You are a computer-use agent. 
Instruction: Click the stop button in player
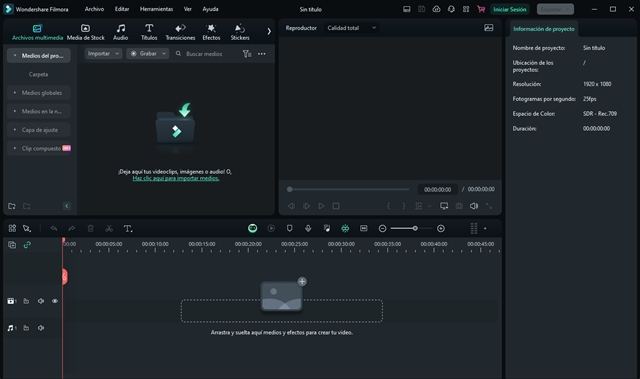pos(336,206)
